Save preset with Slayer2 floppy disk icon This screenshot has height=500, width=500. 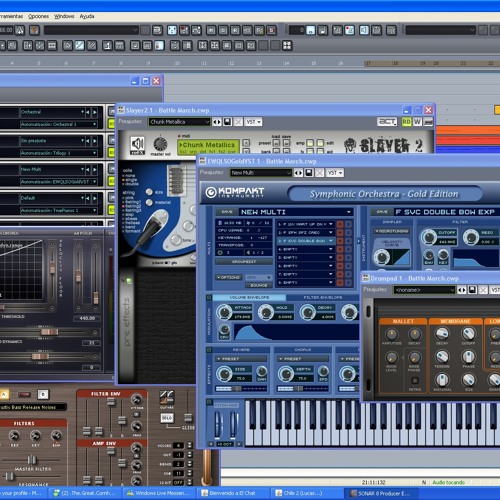pyautogui.click(x=228, y=122)
